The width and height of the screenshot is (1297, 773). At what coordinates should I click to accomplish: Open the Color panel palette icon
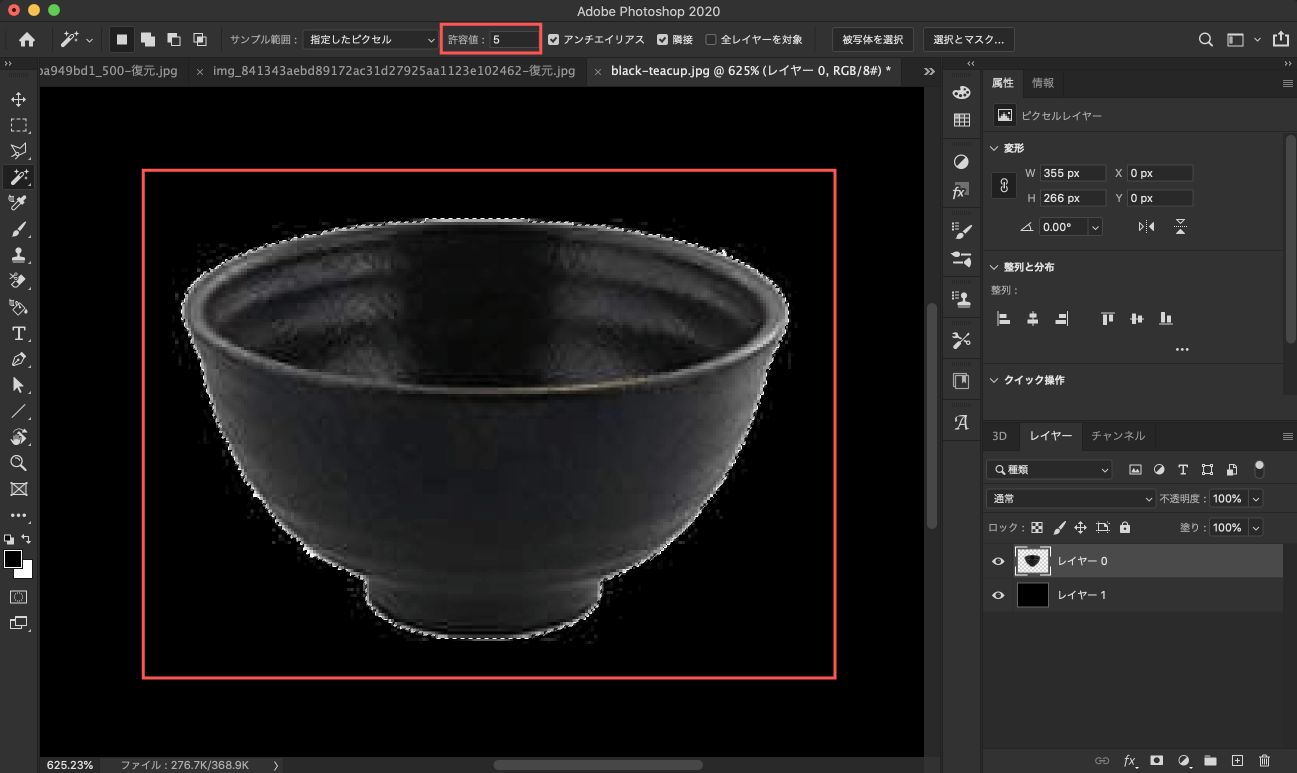point(962,93)
